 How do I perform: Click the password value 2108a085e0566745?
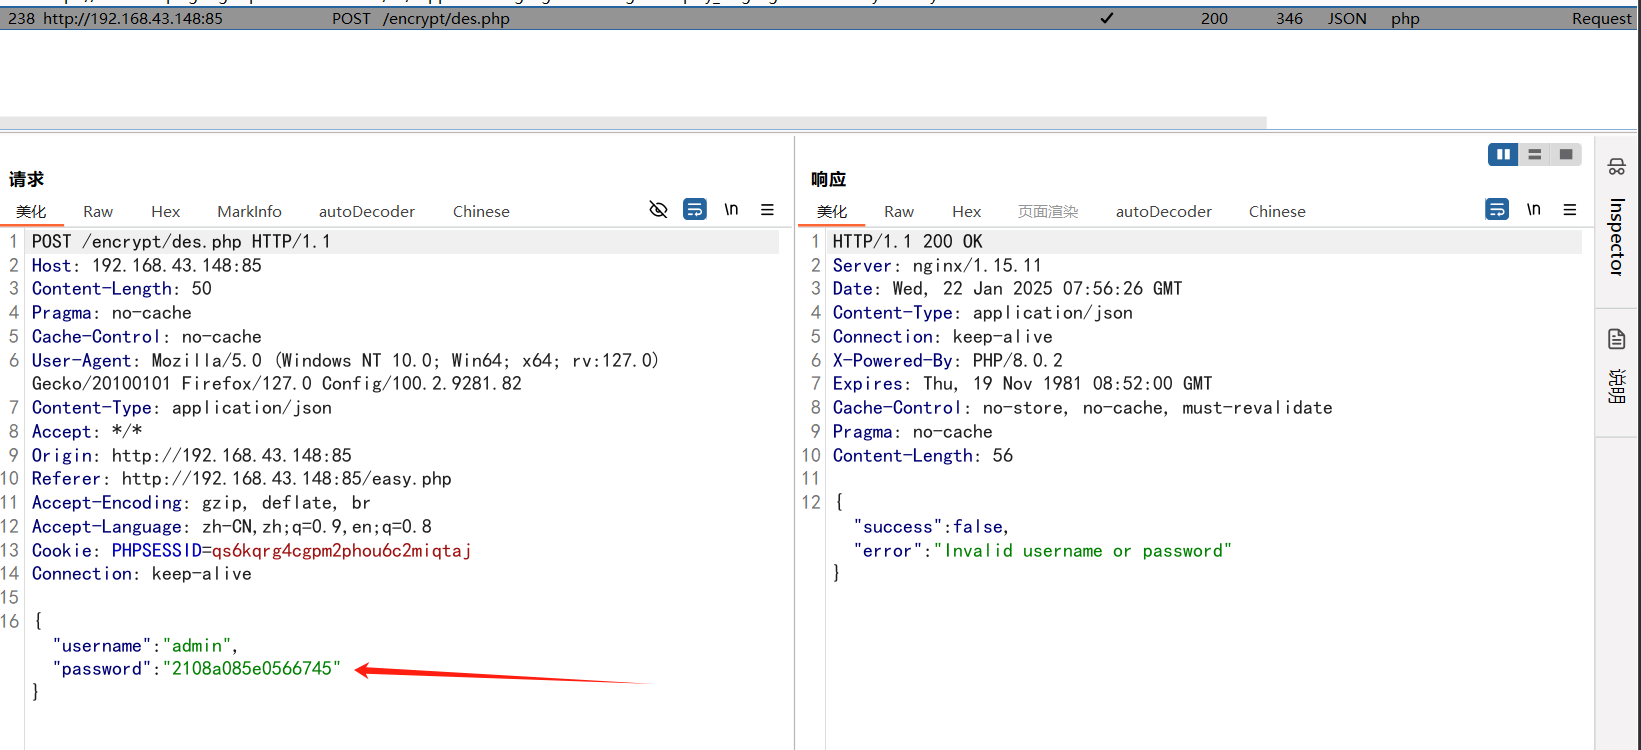pos(252,669)
